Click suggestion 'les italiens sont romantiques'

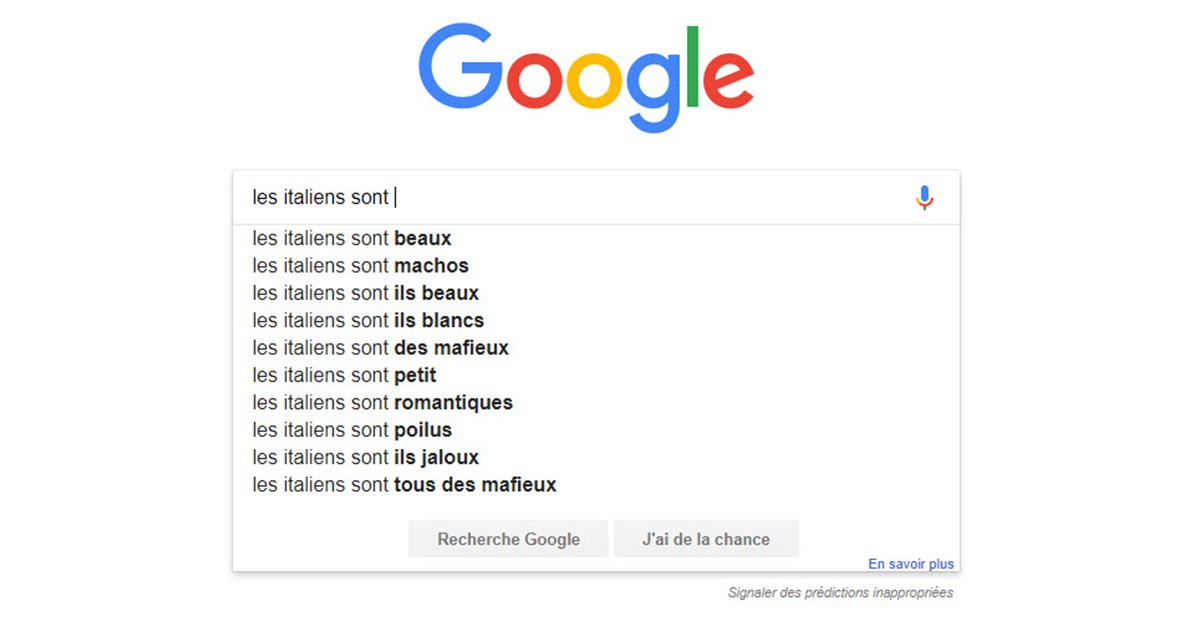click(x=382, y=402)
